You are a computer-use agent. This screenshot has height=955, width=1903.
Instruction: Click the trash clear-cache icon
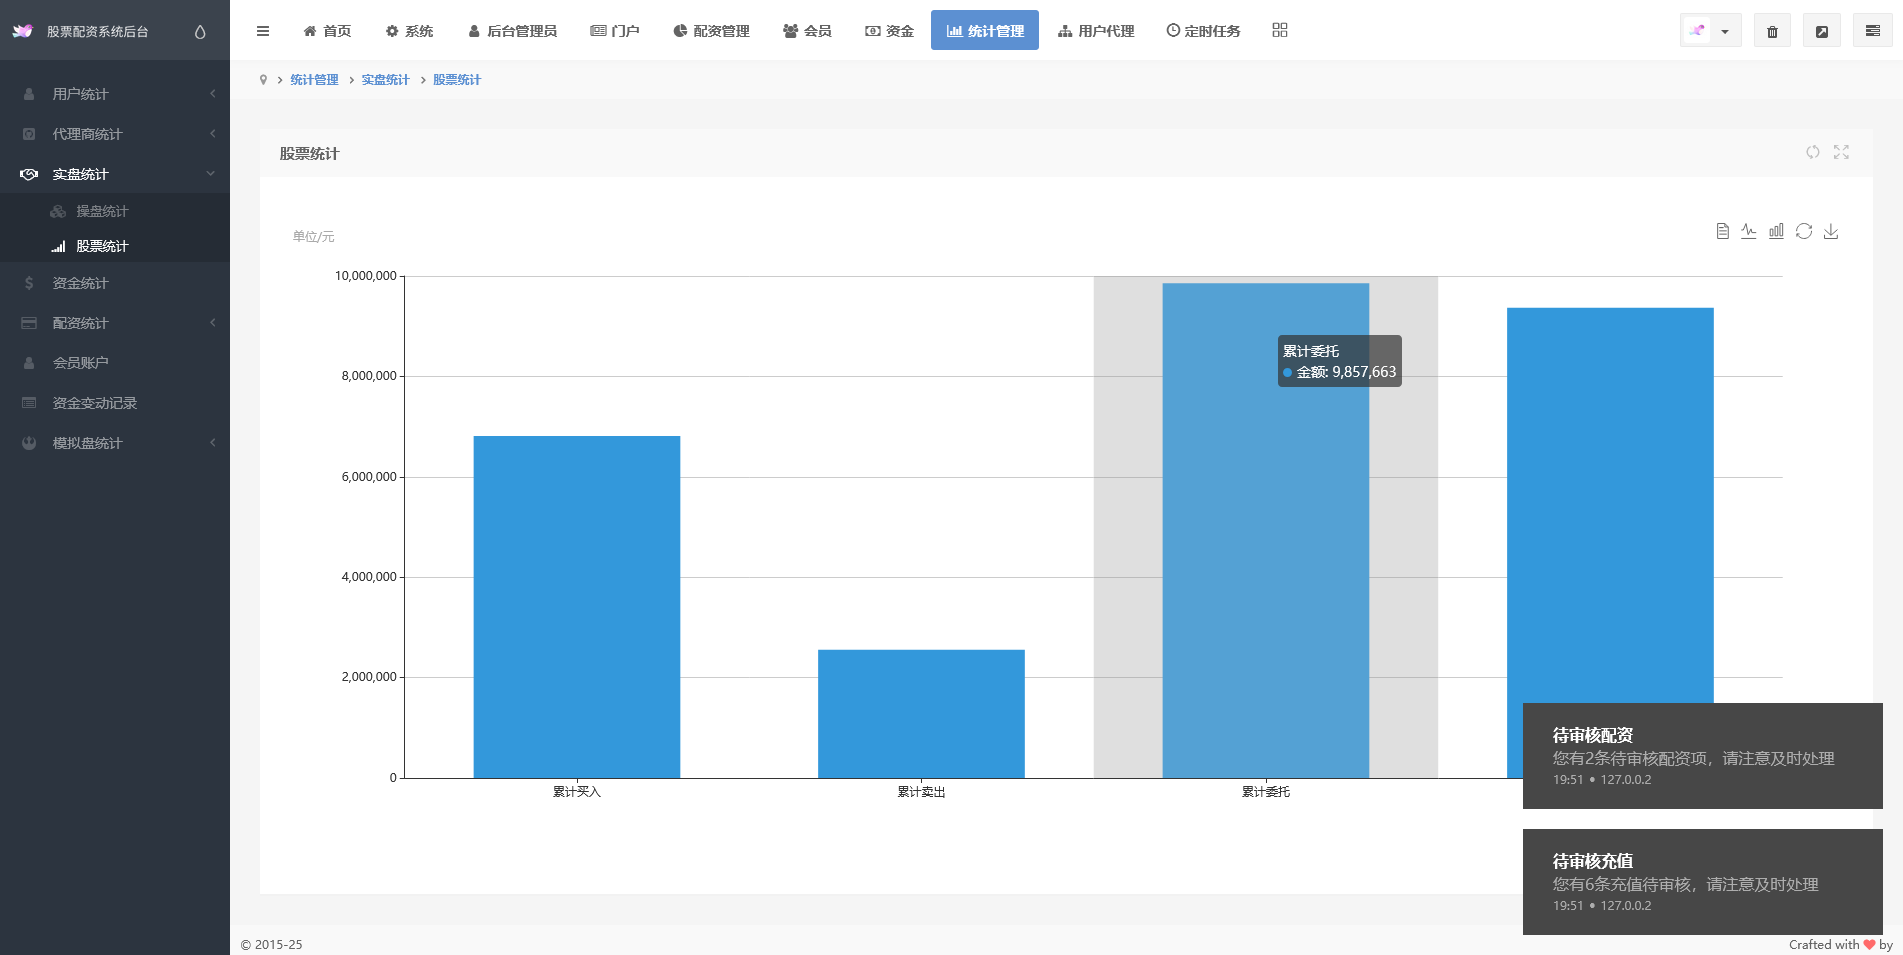pos(1772,31)
